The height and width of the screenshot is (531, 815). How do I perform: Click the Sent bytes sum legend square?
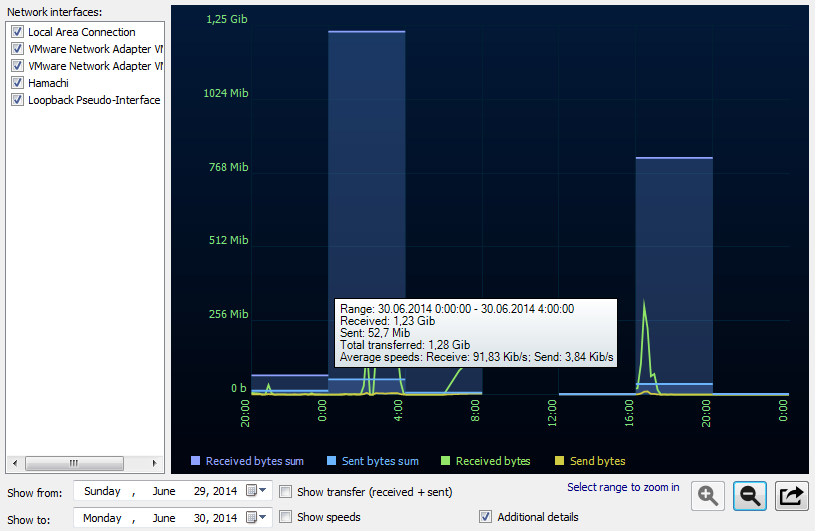pyautogui.click(x=330, y=461)
